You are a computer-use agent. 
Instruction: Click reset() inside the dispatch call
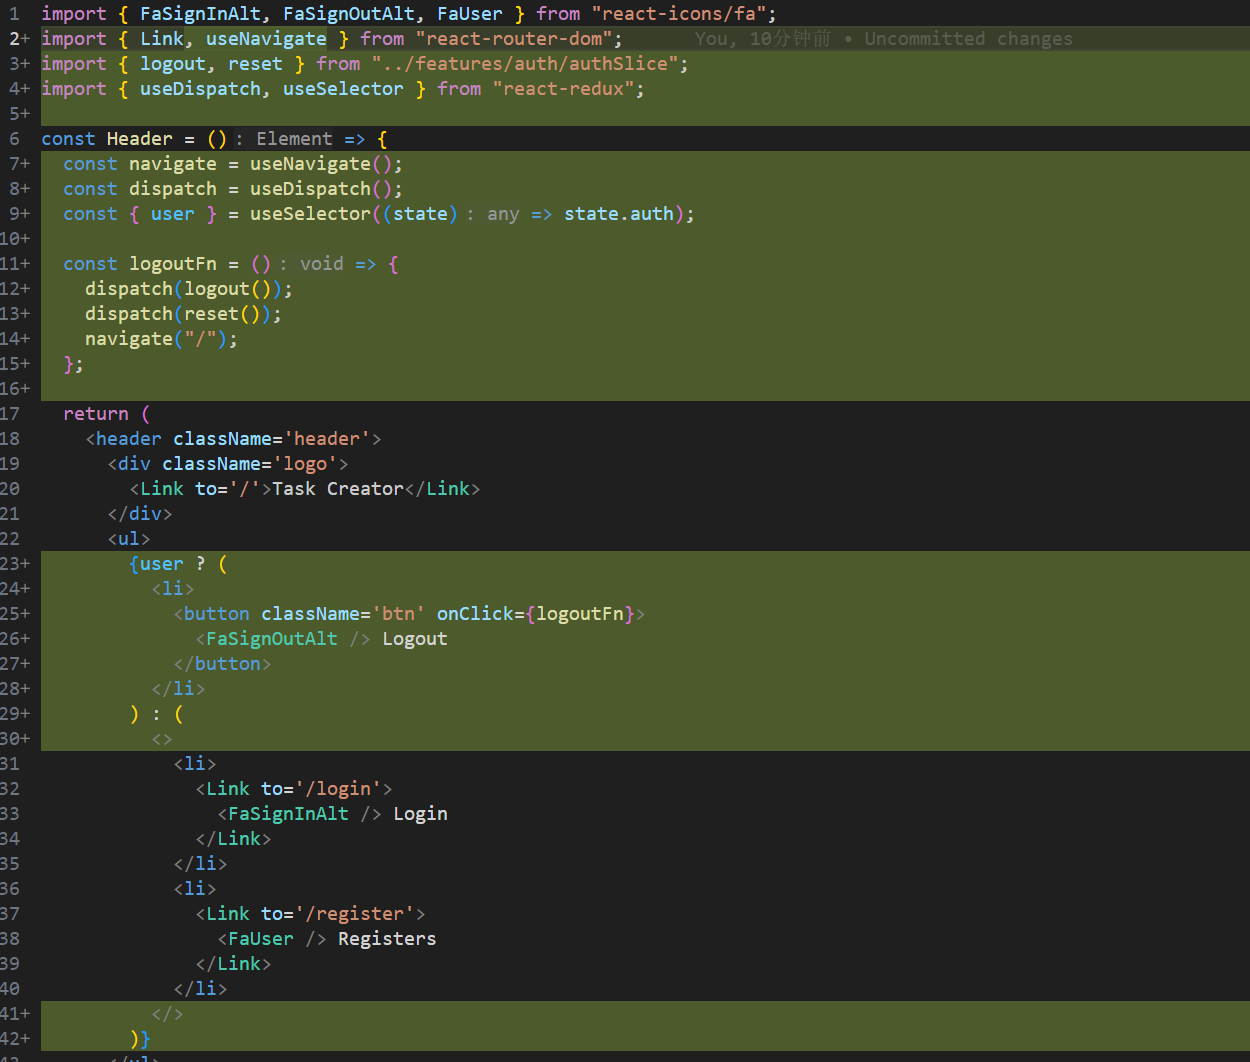click(222, 314)
